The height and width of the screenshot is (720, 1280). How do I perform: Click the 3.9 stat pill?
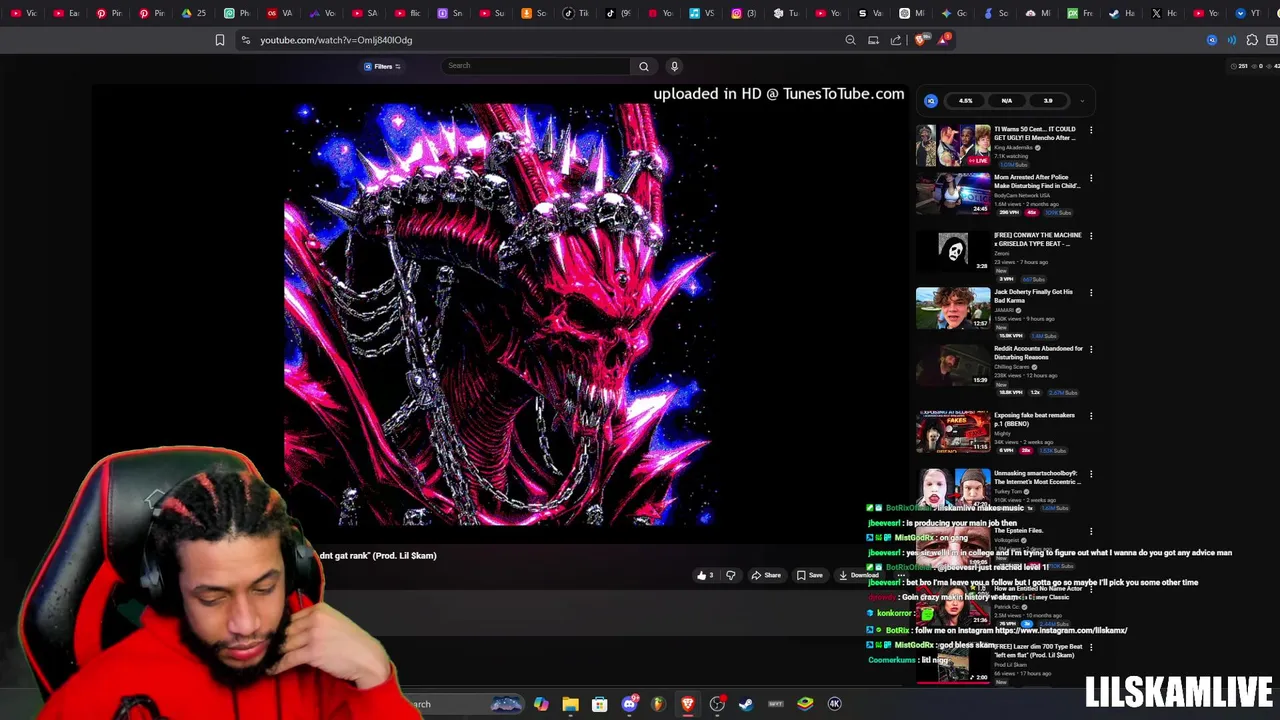tap(1048, 101)
